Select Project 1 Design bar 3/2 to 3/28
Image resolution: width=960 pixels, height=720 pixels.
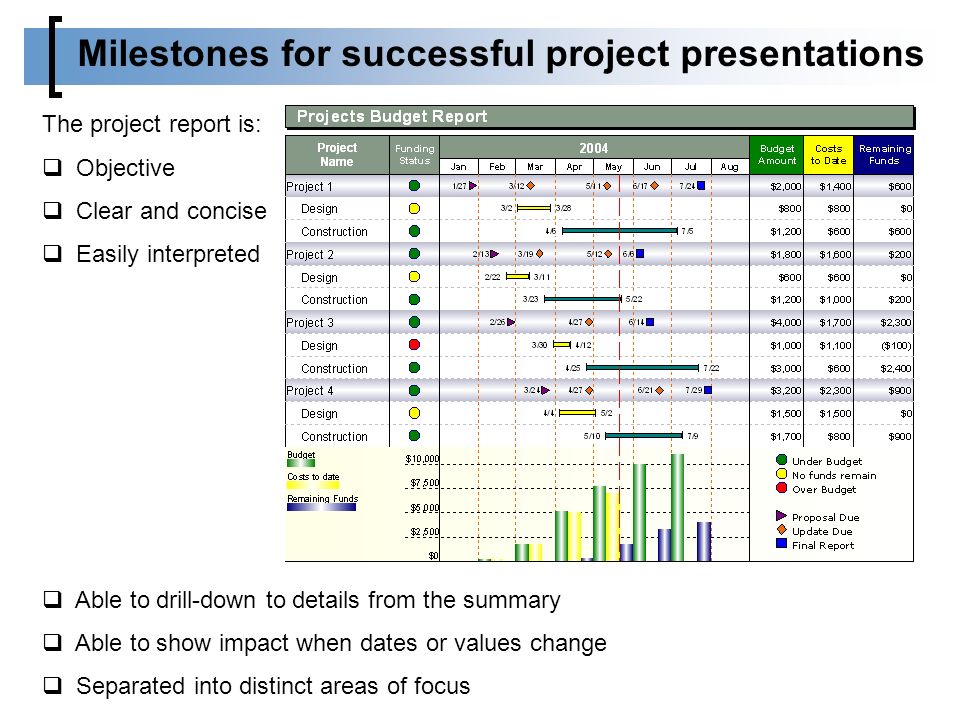pyautogui.click(x=534, y=208)
